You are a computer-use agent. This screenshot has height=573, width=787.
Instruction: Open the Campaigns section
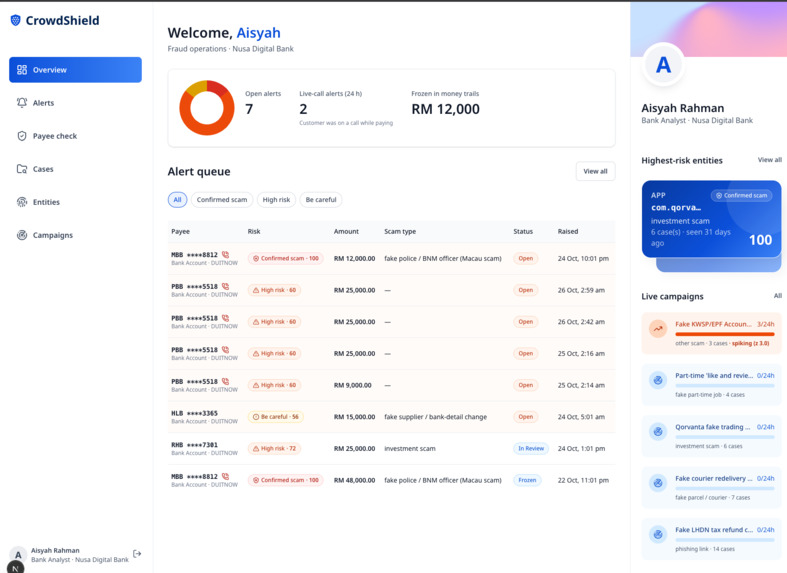tap(75, 235)
